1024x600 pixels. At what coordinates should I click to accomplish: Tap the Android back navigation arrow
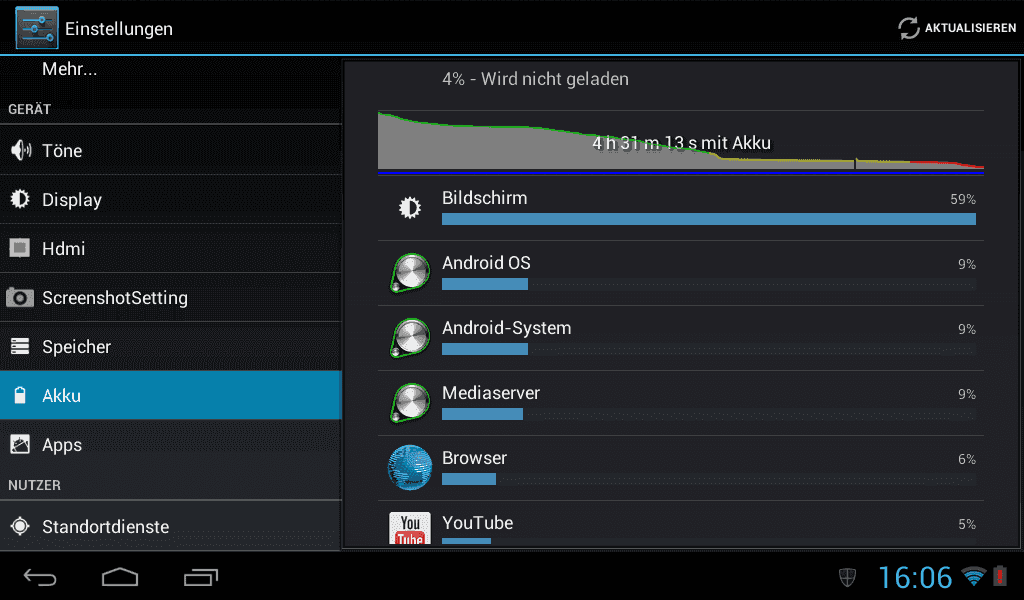[40, 577]
